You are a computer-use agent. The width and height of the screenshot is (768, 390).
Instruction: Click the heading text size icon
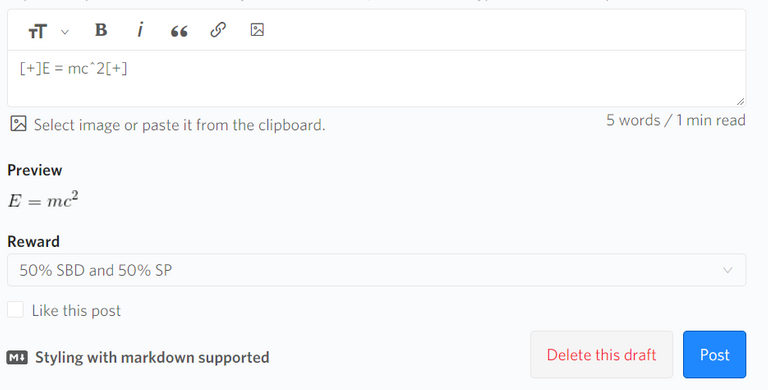[x=37, y=32]
